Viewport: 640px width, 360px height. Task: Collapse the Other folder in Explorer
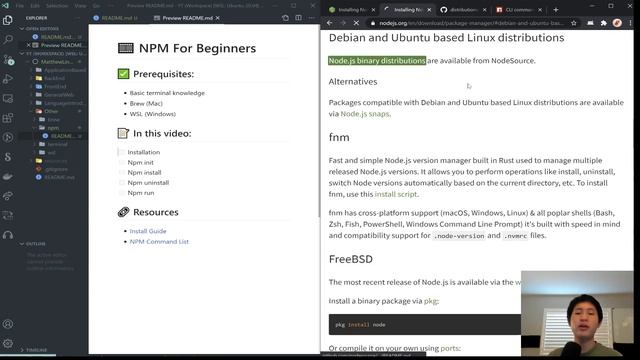click(x=51, y=111)
